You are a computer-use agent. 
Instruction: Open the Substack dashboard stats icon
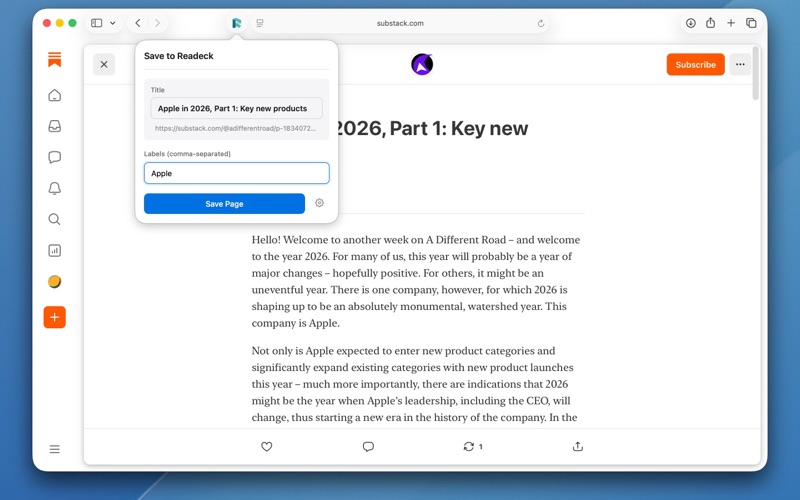[x=55, y=251]
